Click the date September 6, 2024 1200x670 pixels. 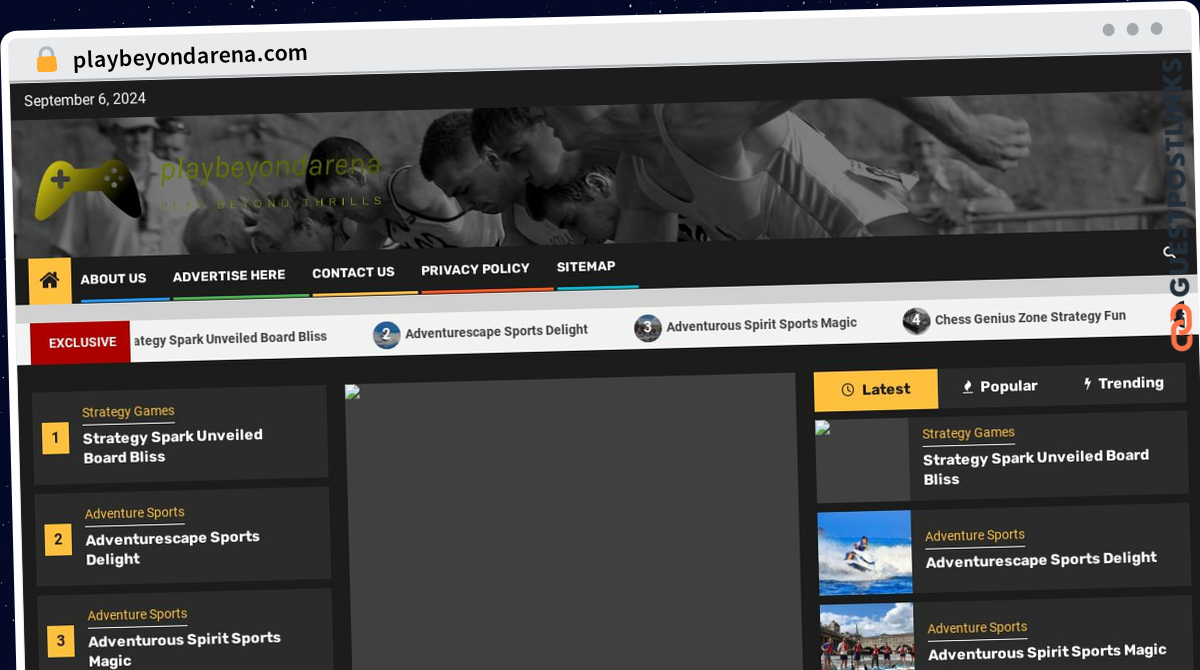click(85, 99)
